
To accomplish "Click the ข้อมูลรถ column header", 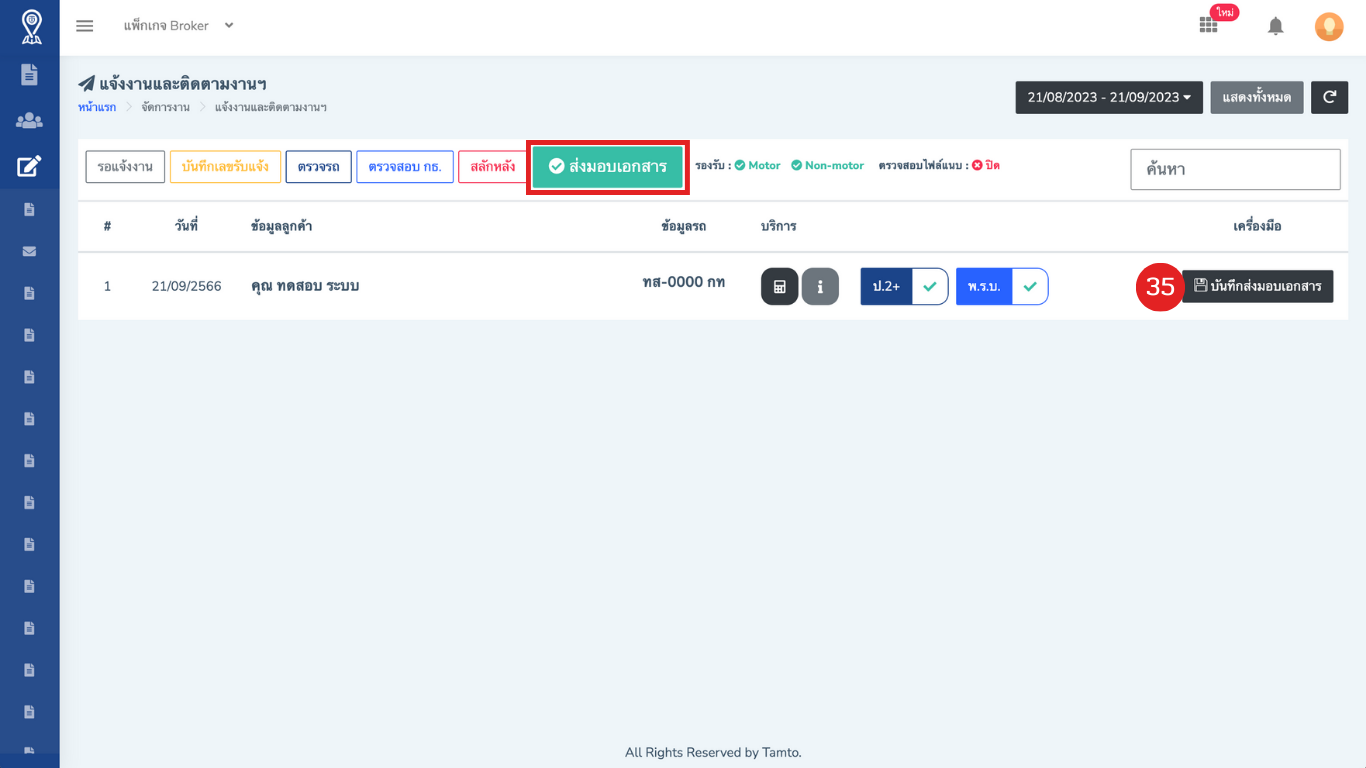I will [x=684, y=226].
